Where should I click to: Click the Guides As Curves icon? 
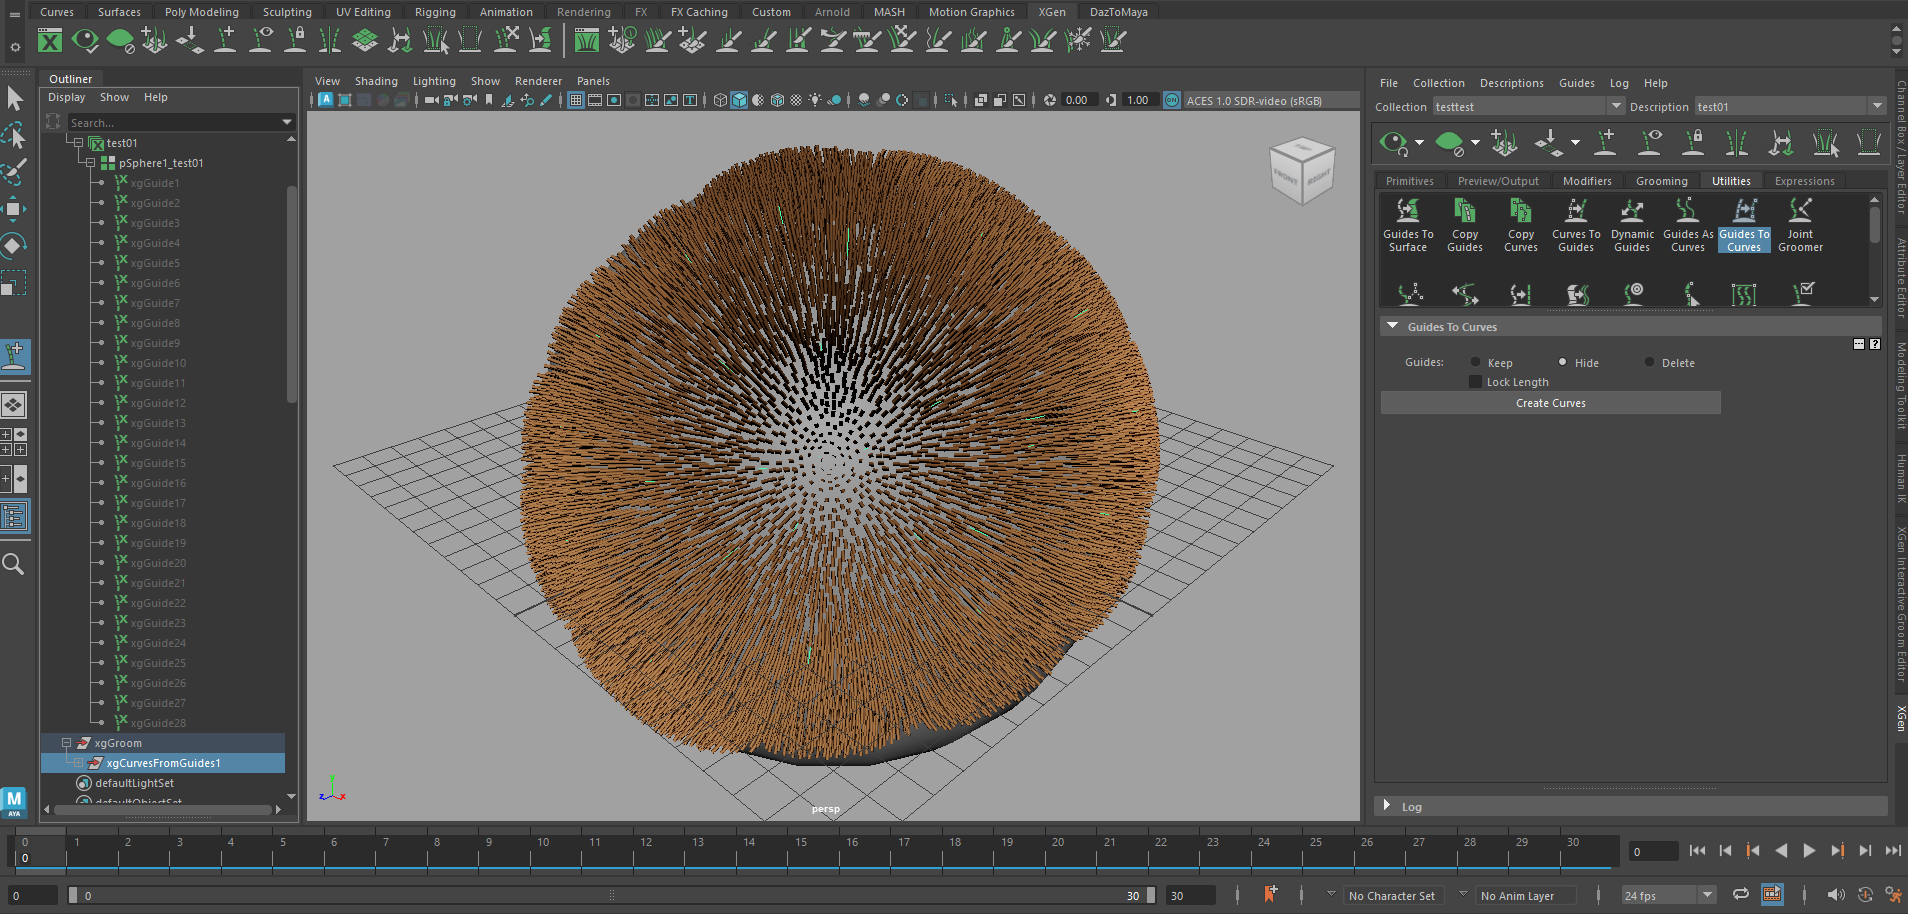click(x=1688, y=211)
